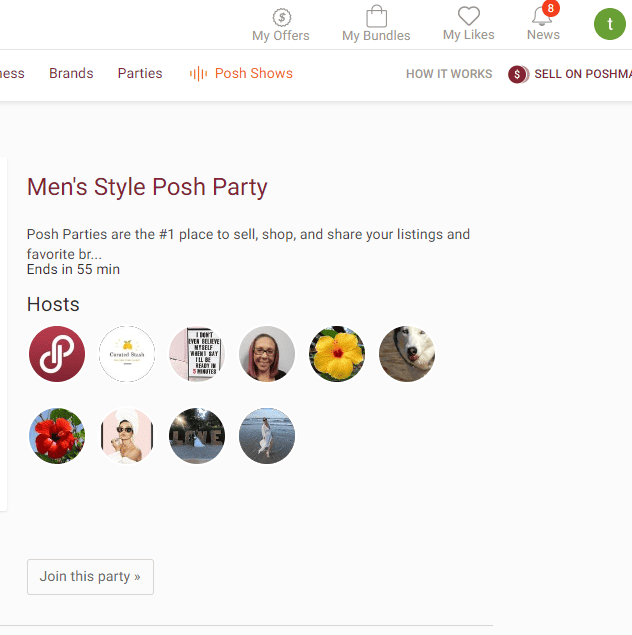Open host with yellow hibiscus avatar
The image size is (632, 635).
337,354
